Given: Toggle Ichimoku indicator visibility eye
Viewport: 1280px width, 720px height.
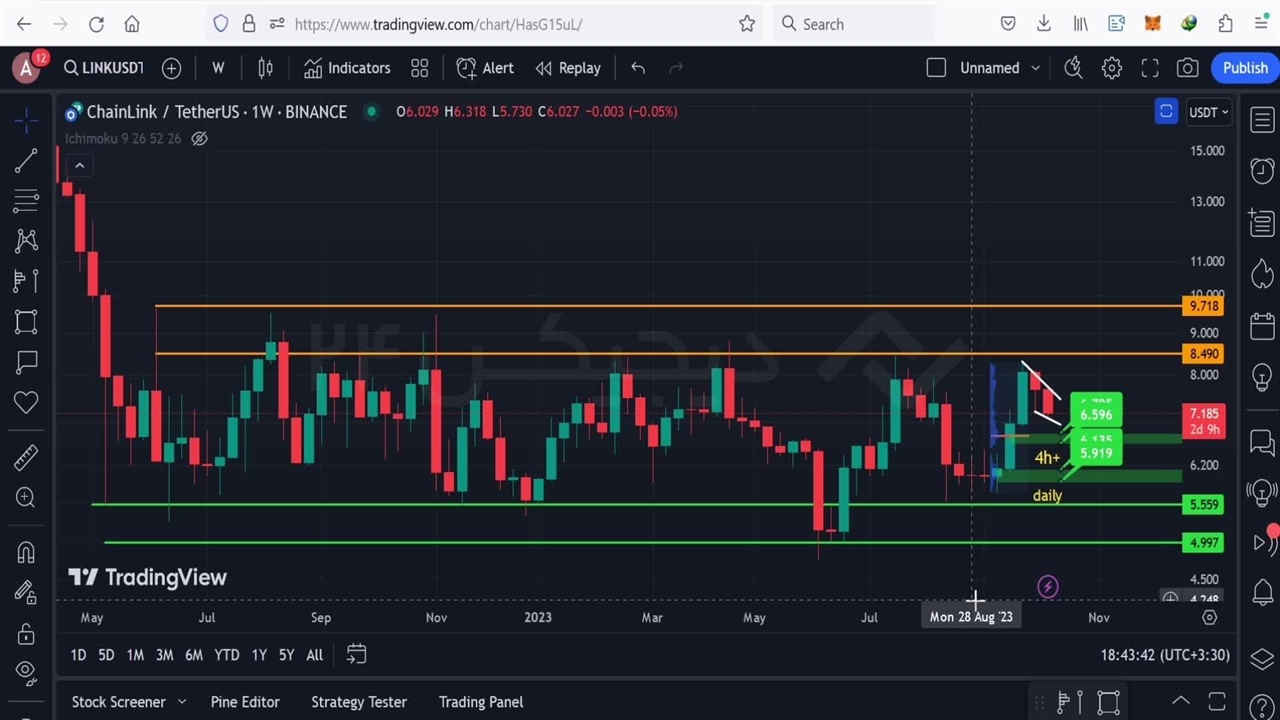Looking at the screenshot, I should [x=199, y=139].
